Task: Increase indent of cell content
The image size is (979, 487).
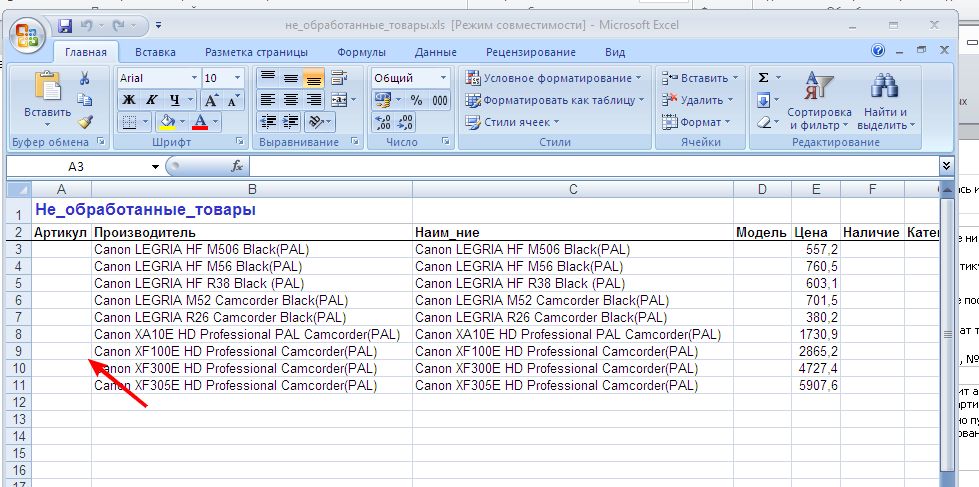Action: [290, 122]
